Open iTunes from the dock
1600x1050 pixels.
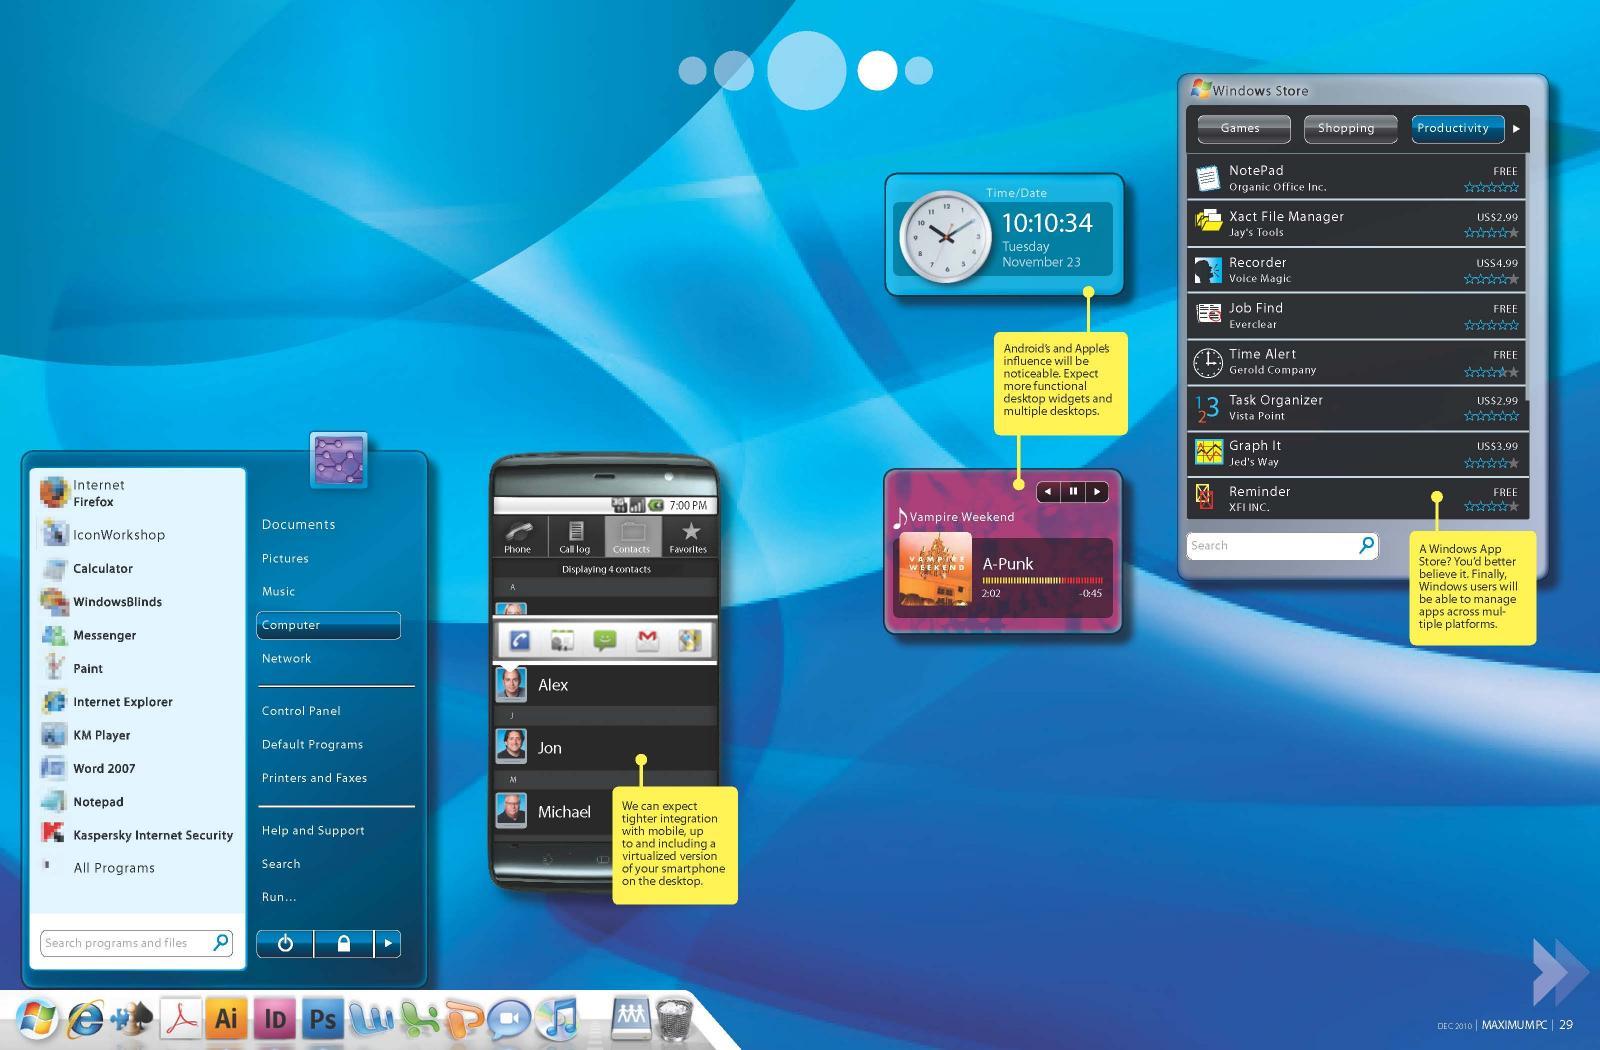point(557,1018)
